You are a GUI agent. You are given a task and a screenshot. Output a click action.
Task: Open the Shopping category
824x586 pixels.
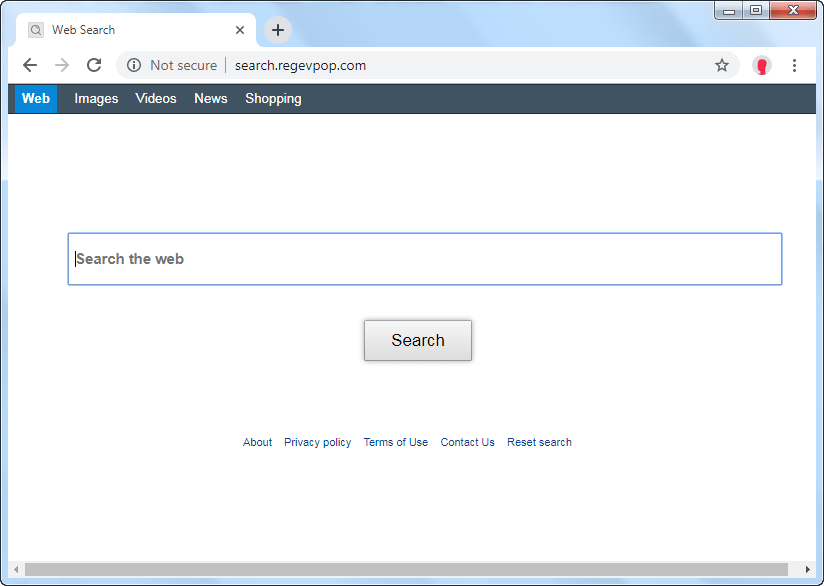point(273,99)
